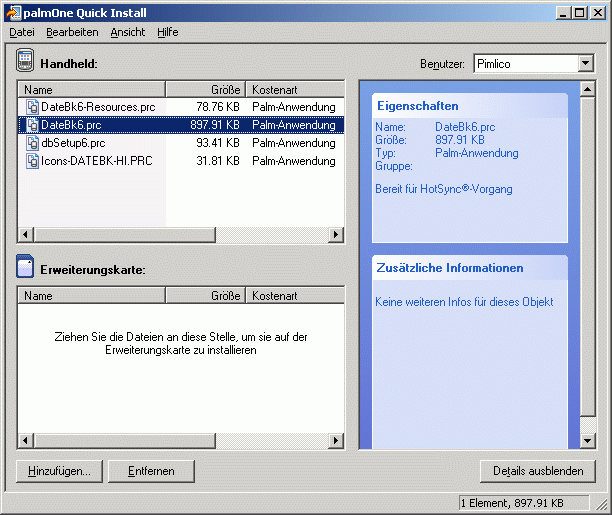612x515 pixels.
Task: Click the dbSetup6.prc file icon
Action: click(x=32, y=143)
